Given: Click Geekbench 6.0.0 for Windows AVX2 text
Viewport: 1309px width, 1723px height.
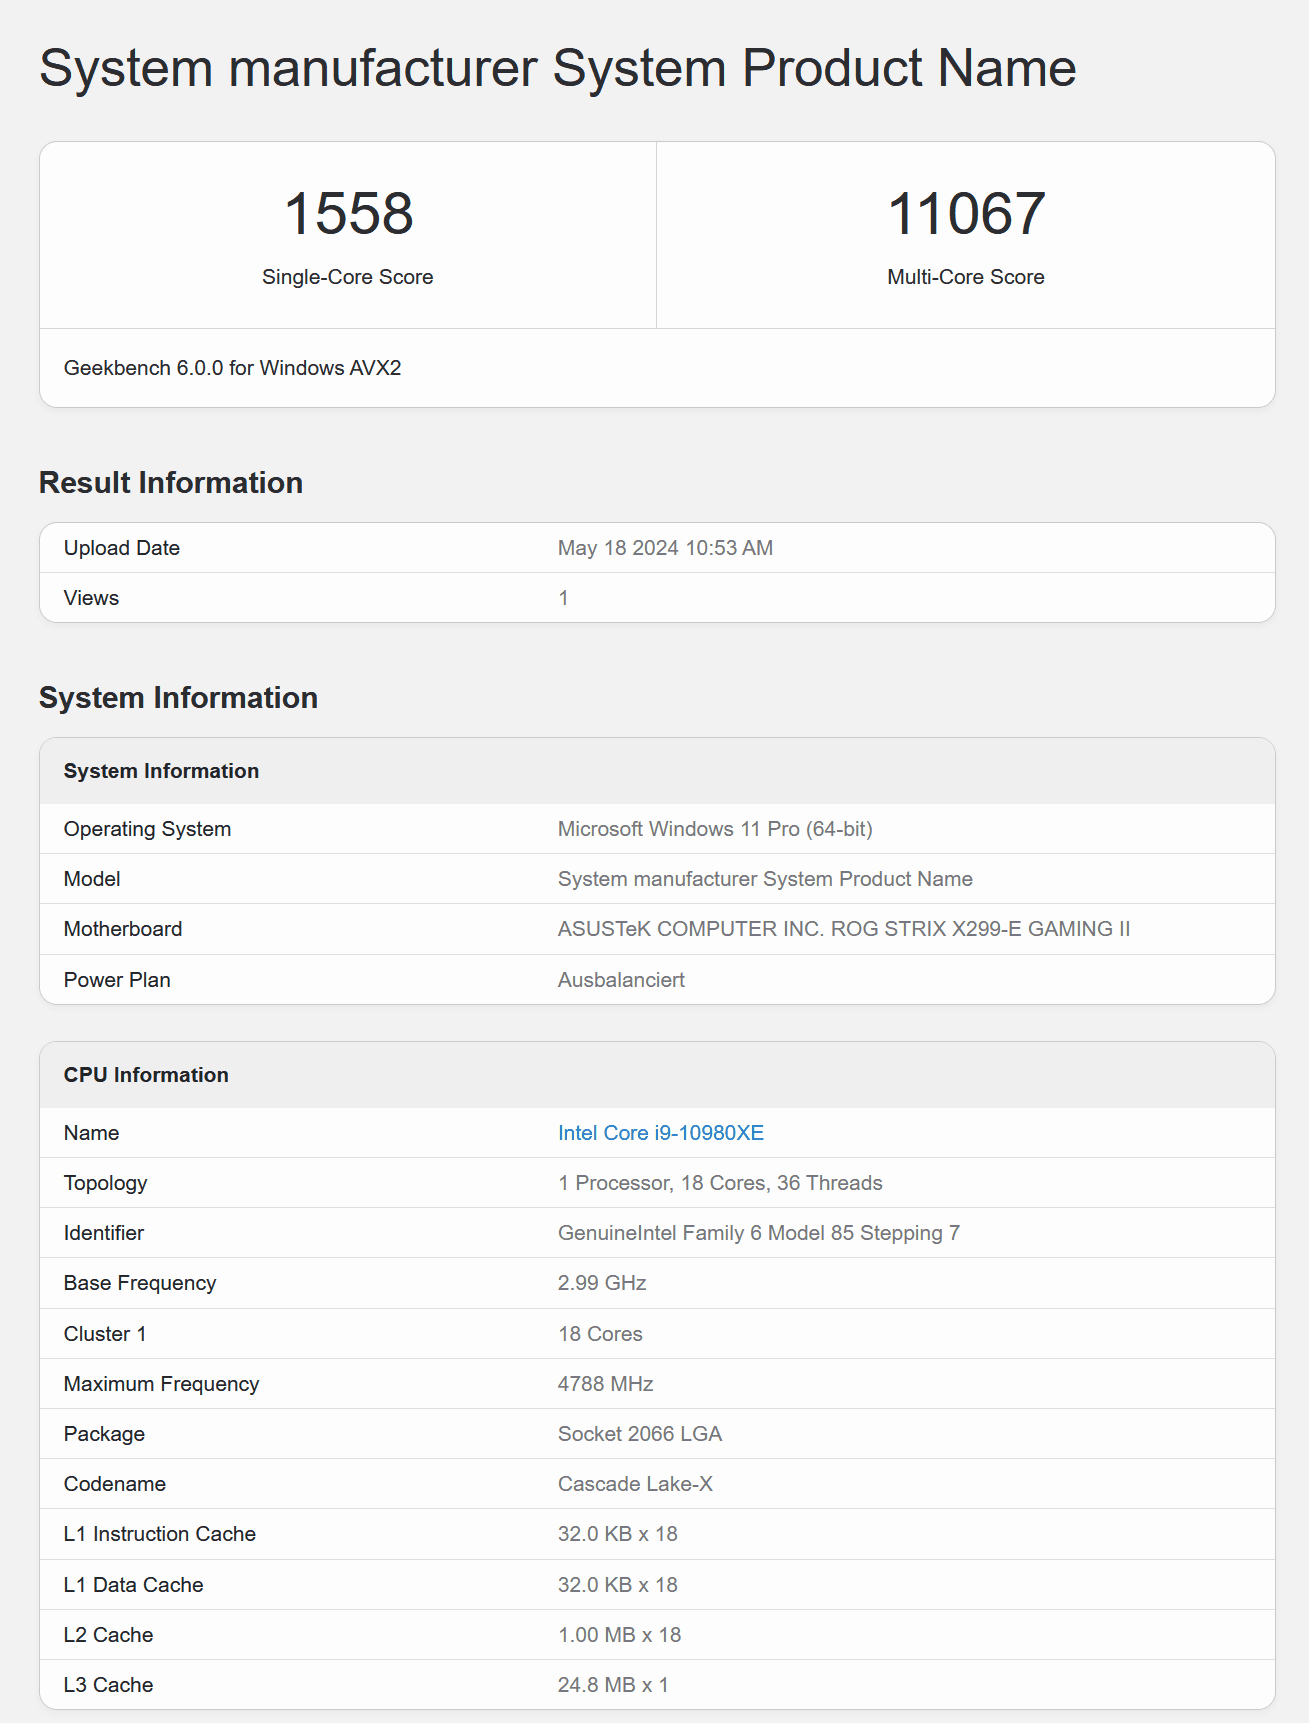Looking at the screenshot, I should tap(232, 368).
